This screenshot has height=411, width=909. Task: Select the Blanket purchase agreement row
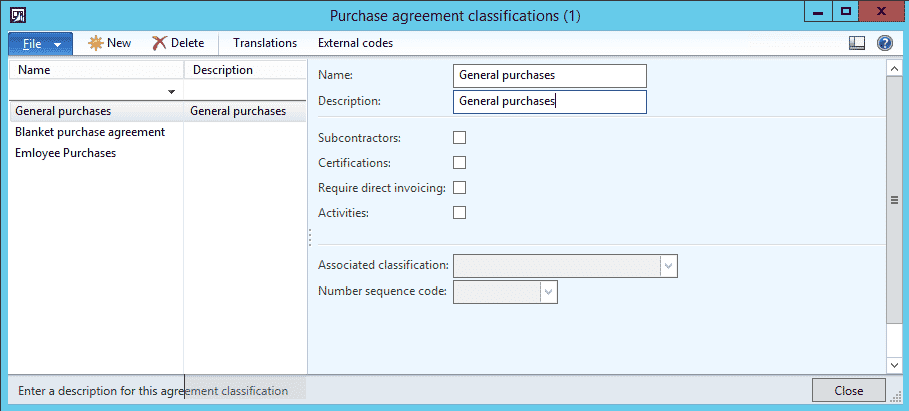[x=157, y=132]
